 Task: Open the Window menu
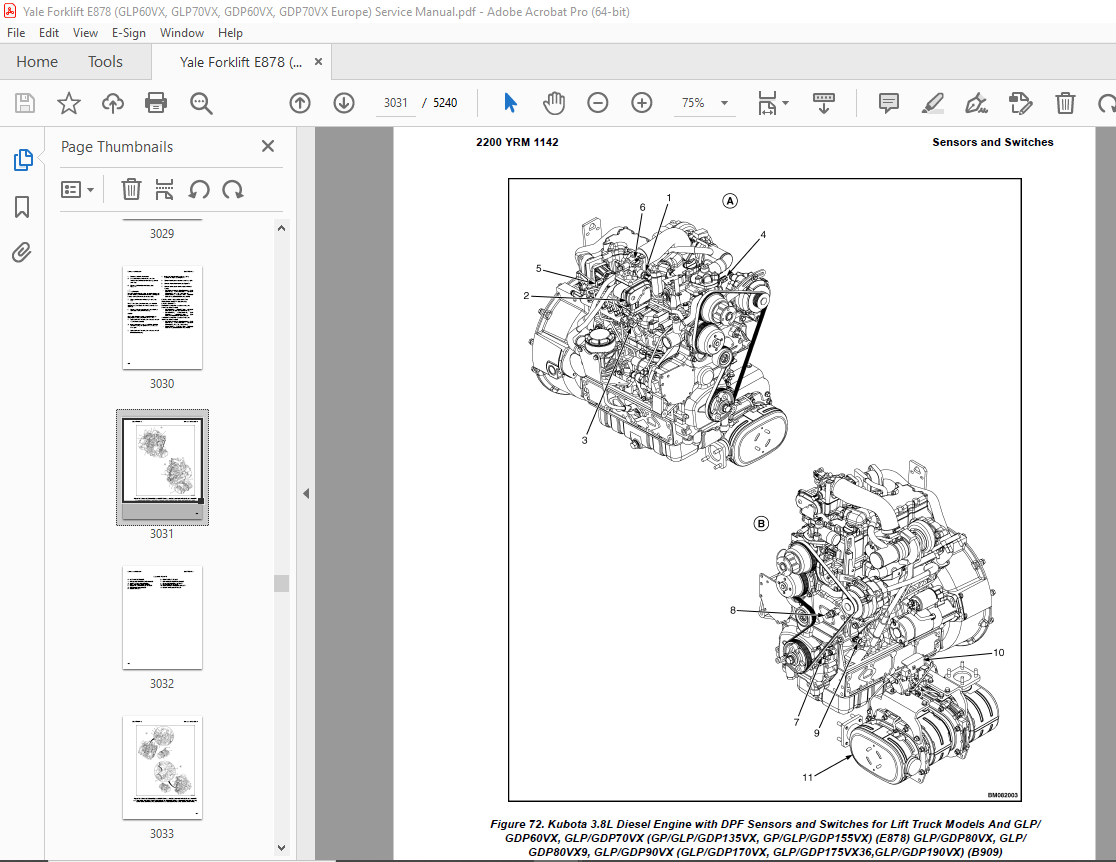(181, 33)
